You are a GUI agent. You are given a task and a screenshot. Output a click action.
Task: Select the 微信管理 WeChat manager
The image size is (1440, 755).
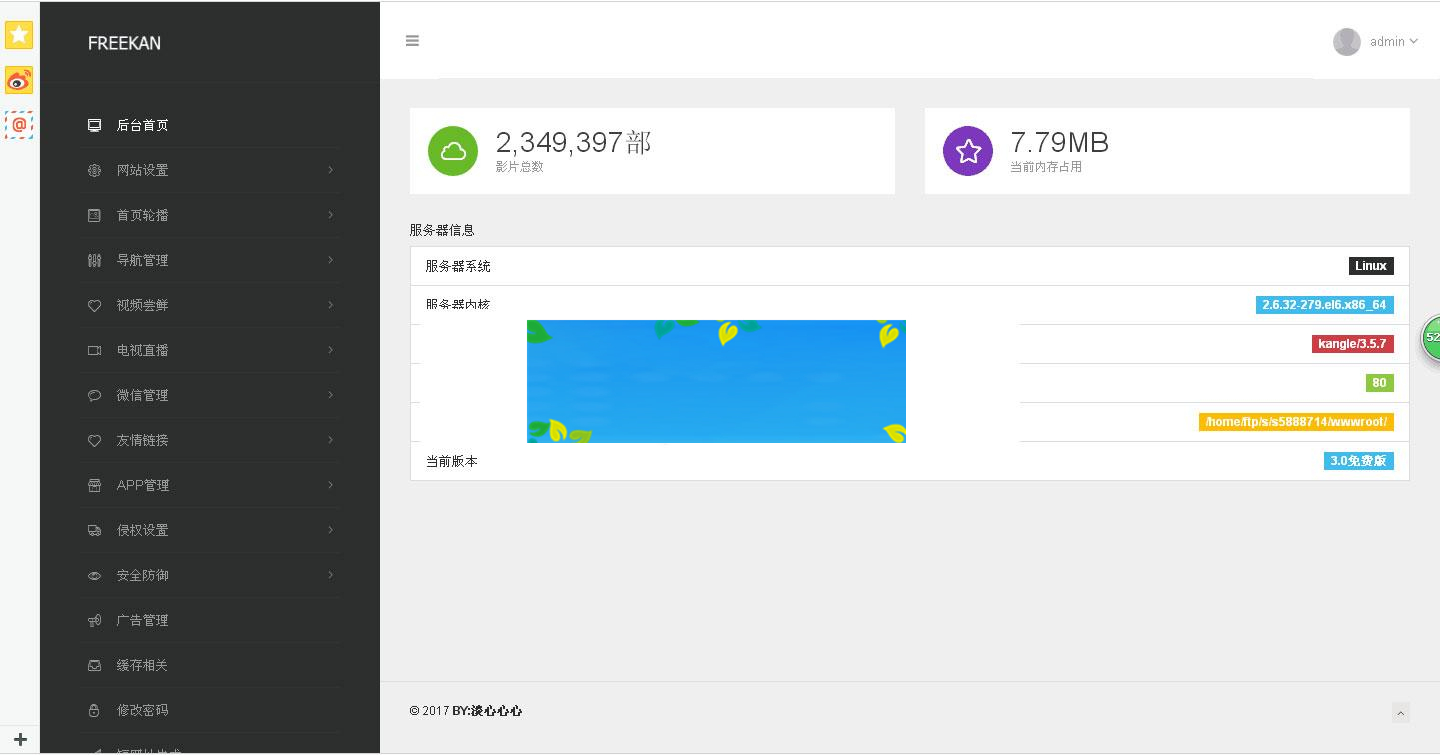coord(141,395)
